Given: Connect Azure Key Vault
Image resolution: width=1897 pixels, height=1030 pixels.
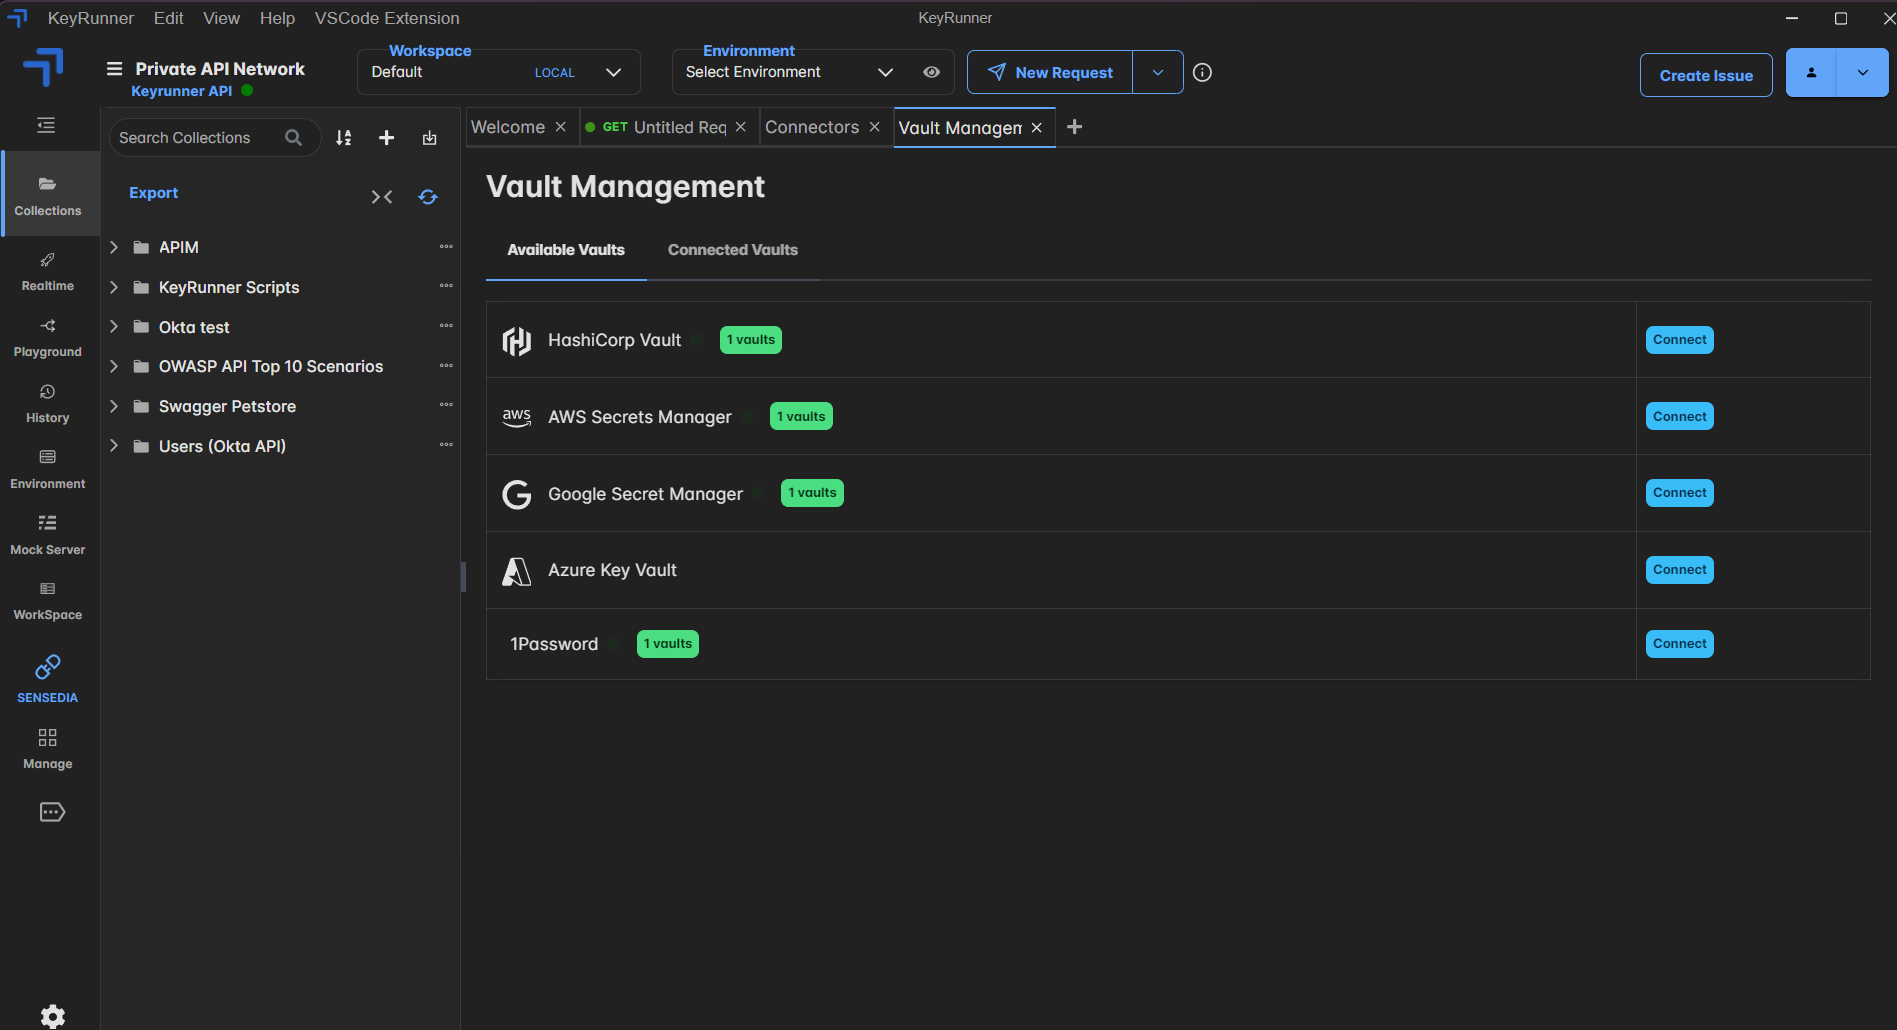Looking at the screenshot, I should [x=1680, y=570].
